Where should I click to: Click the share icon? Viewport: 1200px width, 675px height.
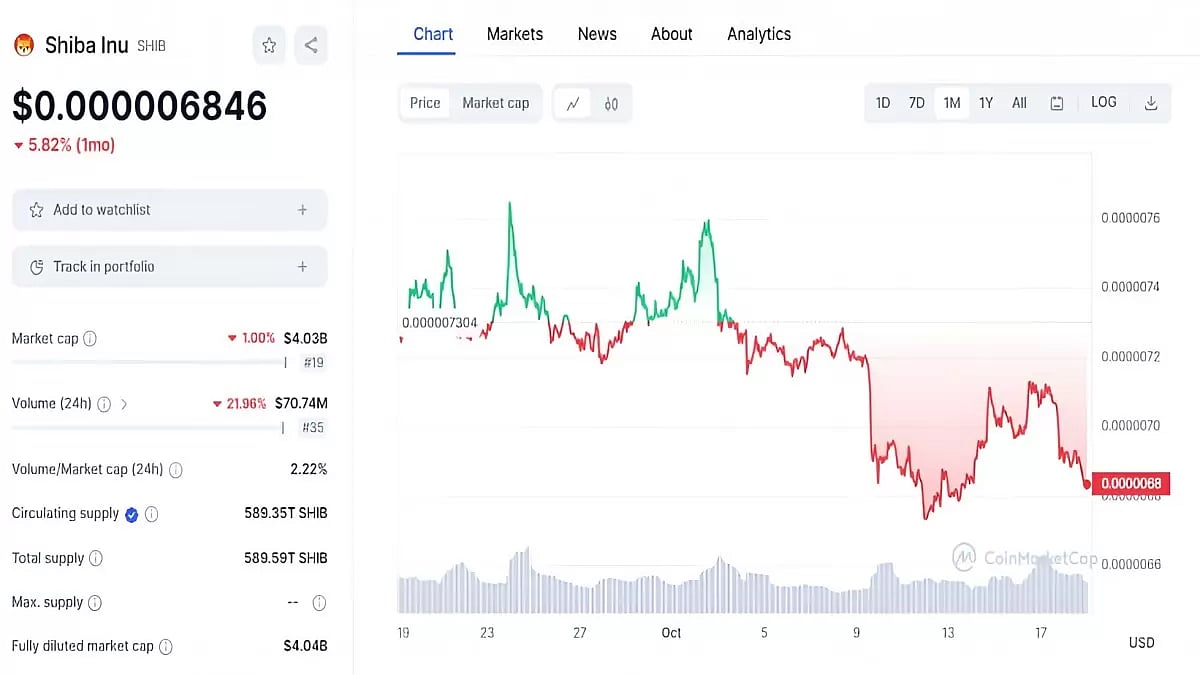pyautogui.click(x=311, y=45)
